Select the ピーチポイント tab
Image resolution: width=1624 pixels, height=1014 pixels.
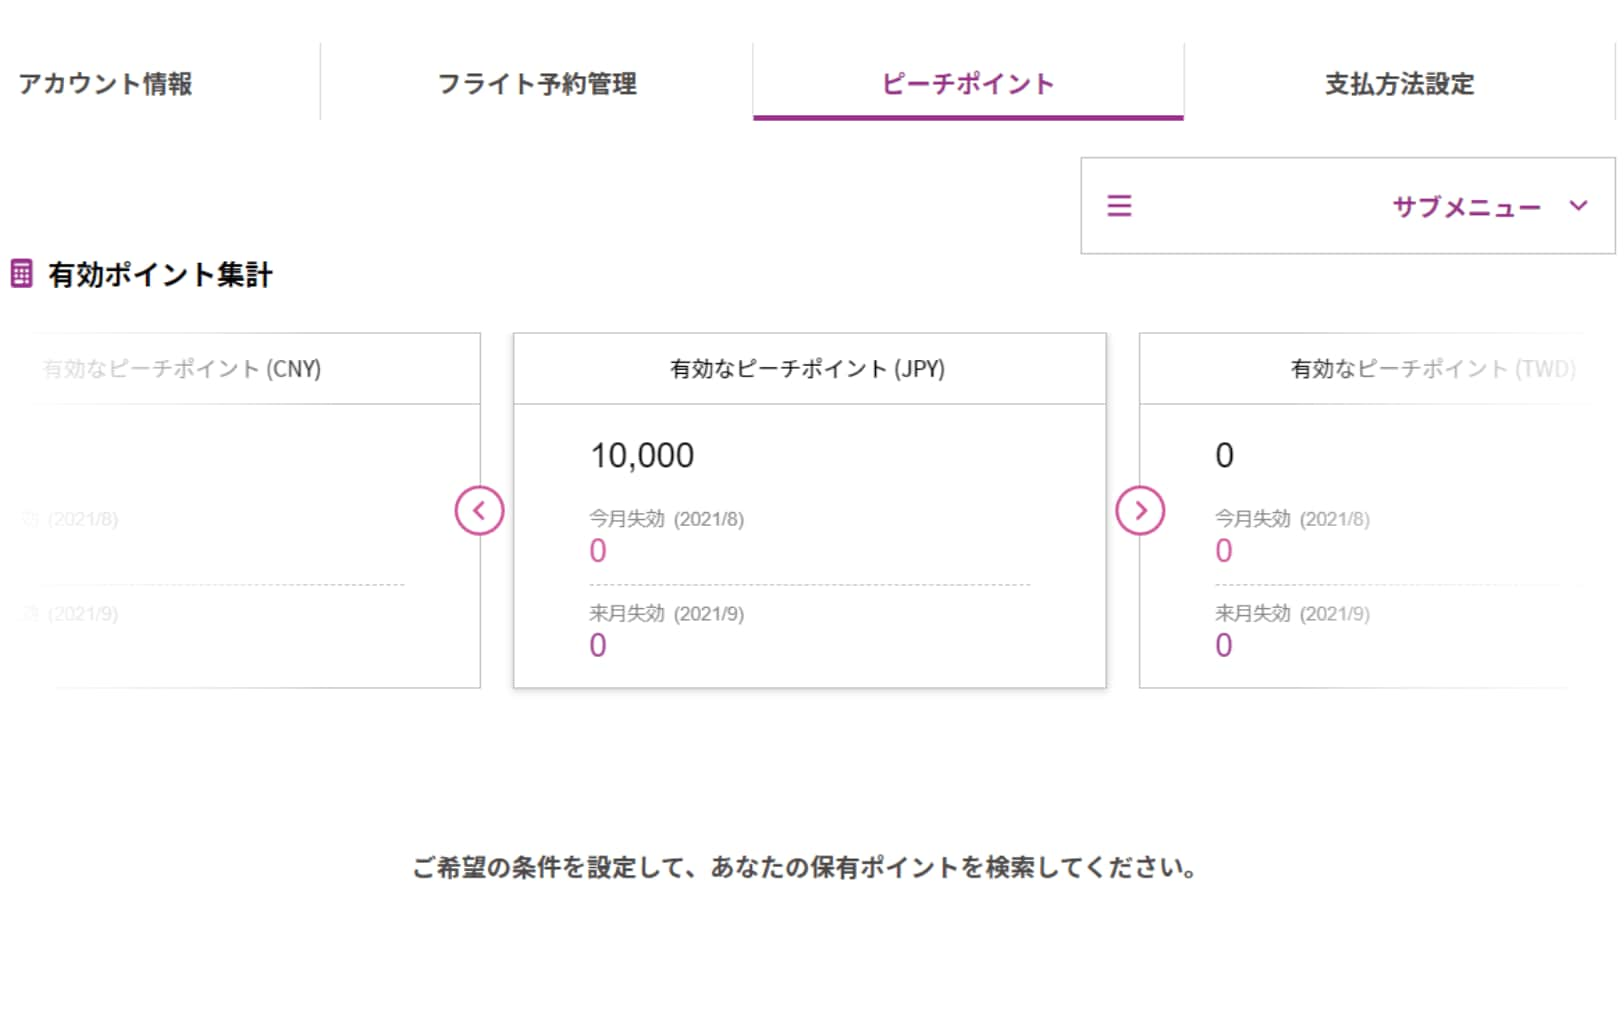pos(968,84)
